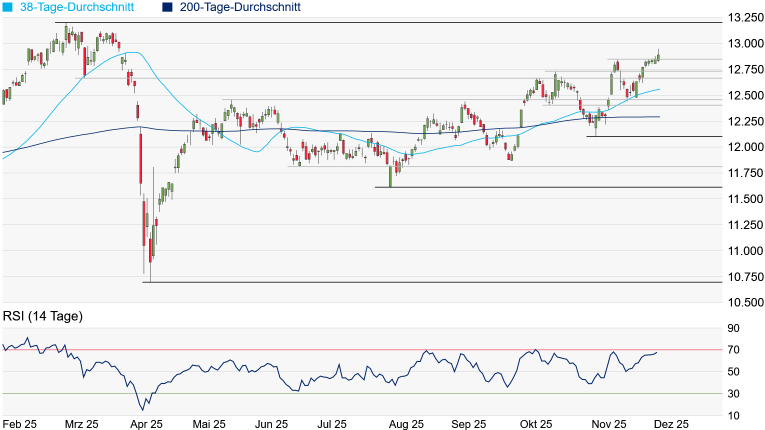Toggle the 200-Tage-Durchschnitt legend label
The width and height of the screenshot is (765, 430).
240,7
